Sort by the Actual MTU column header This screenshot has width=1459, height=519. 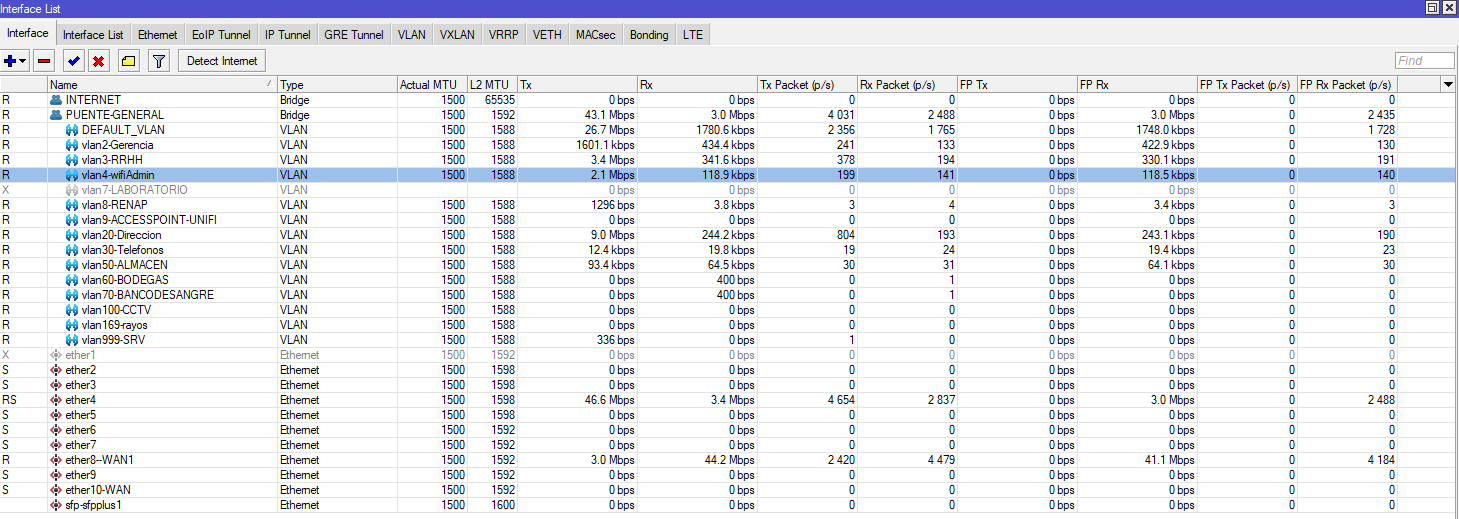[x=432, y=85]
